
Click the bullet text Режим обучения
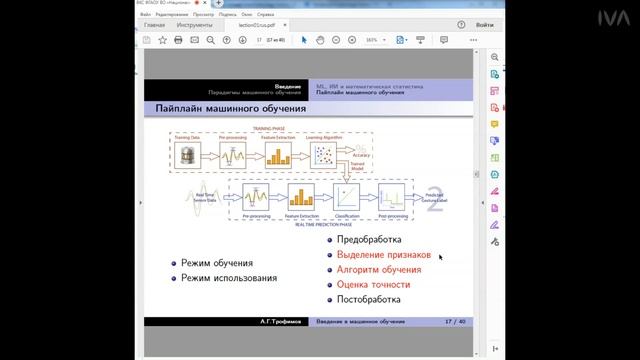[x=217, y=263]
